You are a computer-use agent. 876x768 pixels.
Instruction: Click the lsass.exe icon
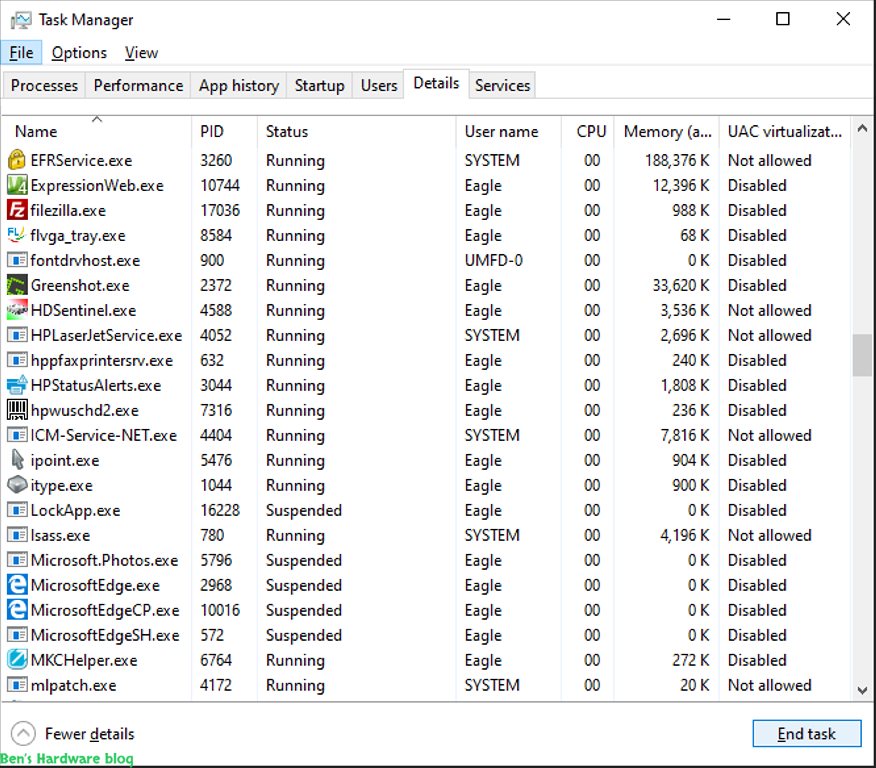[x=17, y=535]
